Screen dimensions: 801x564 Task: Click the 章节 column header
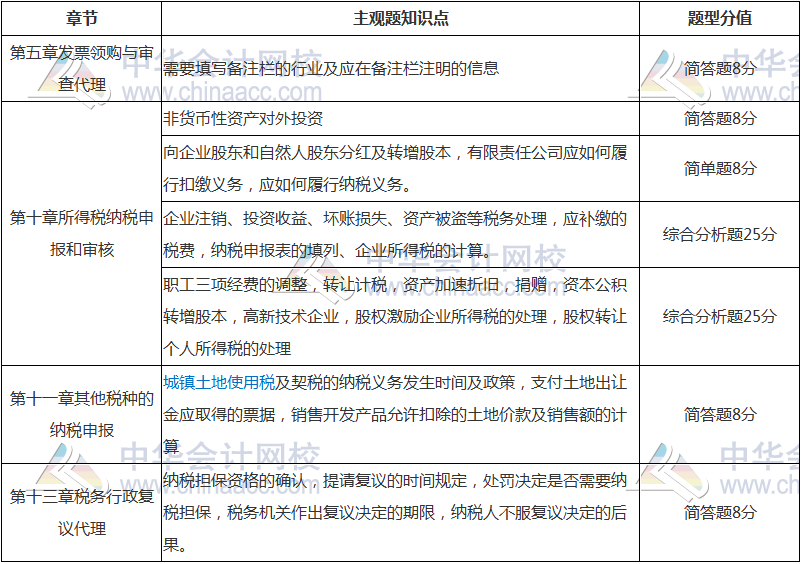(81, 18)
